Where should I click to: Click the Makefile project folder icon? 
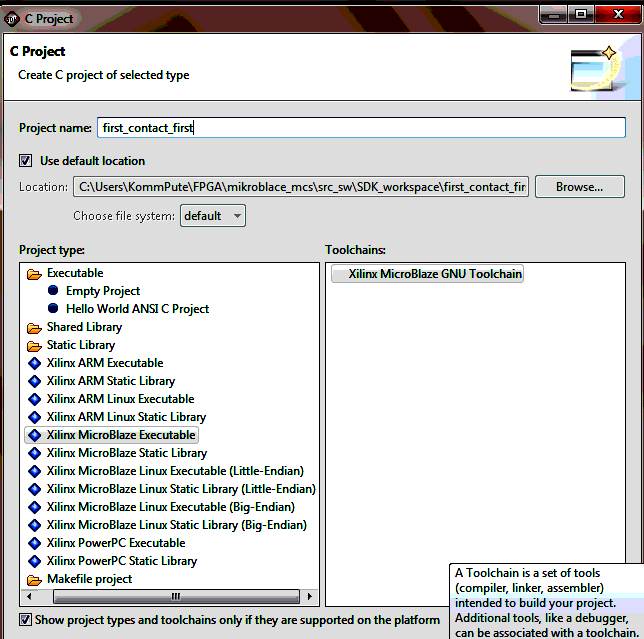[34, 580]
